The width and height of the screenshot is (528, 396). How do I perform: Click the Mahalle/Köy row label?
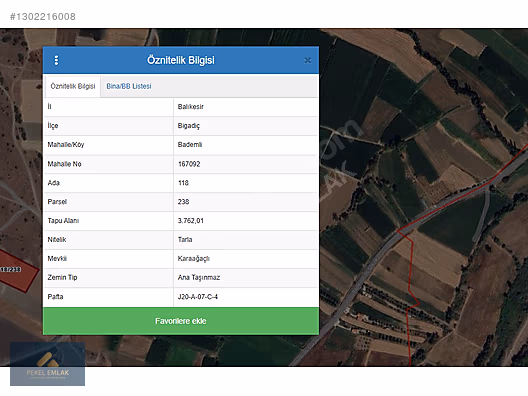66,145
